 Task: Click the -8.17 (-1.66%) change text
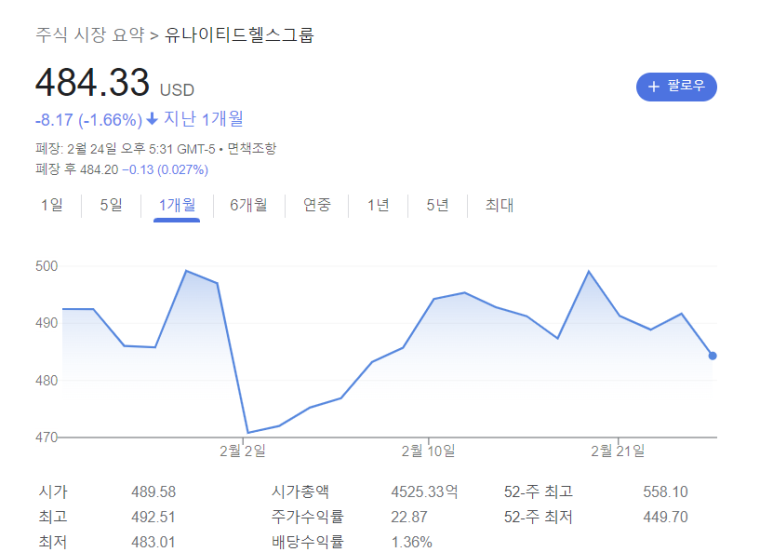(x=89, y=120)
